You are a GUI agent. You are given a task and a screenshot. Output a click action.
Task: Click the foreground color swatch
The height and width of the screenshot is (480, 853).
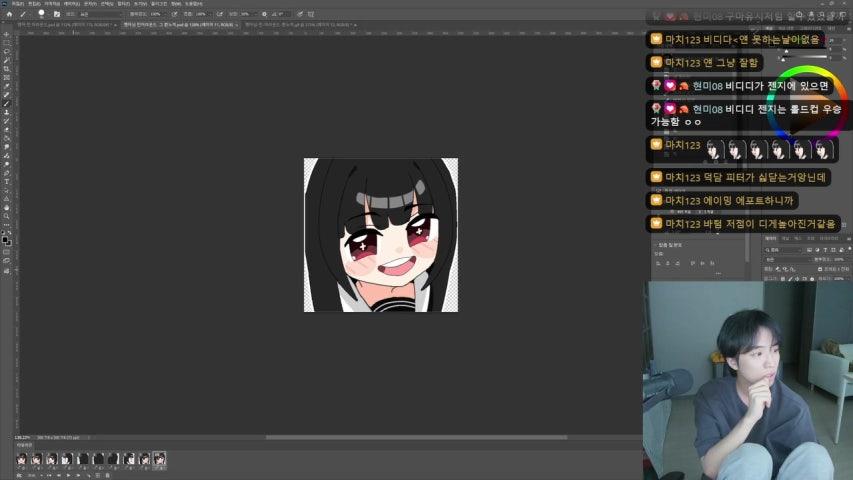[x=5, y=238]
